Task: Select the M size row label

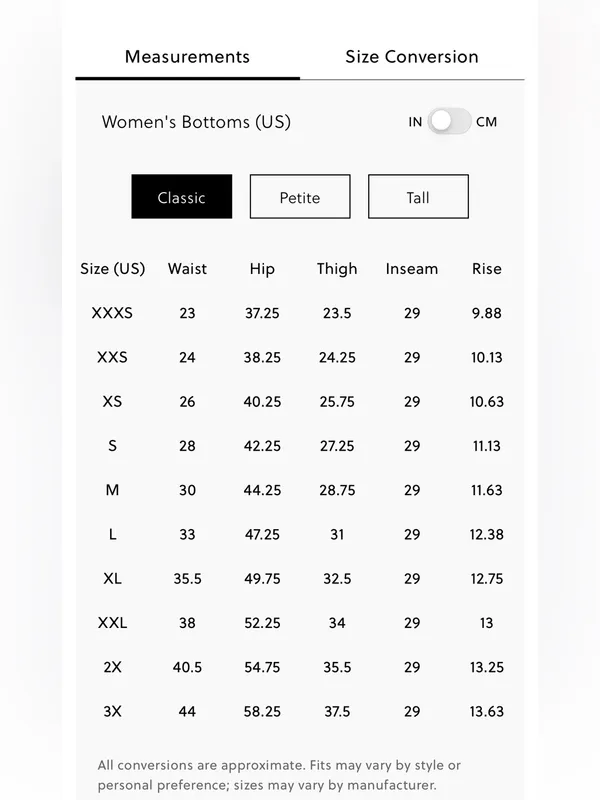Action: (112, 490)
